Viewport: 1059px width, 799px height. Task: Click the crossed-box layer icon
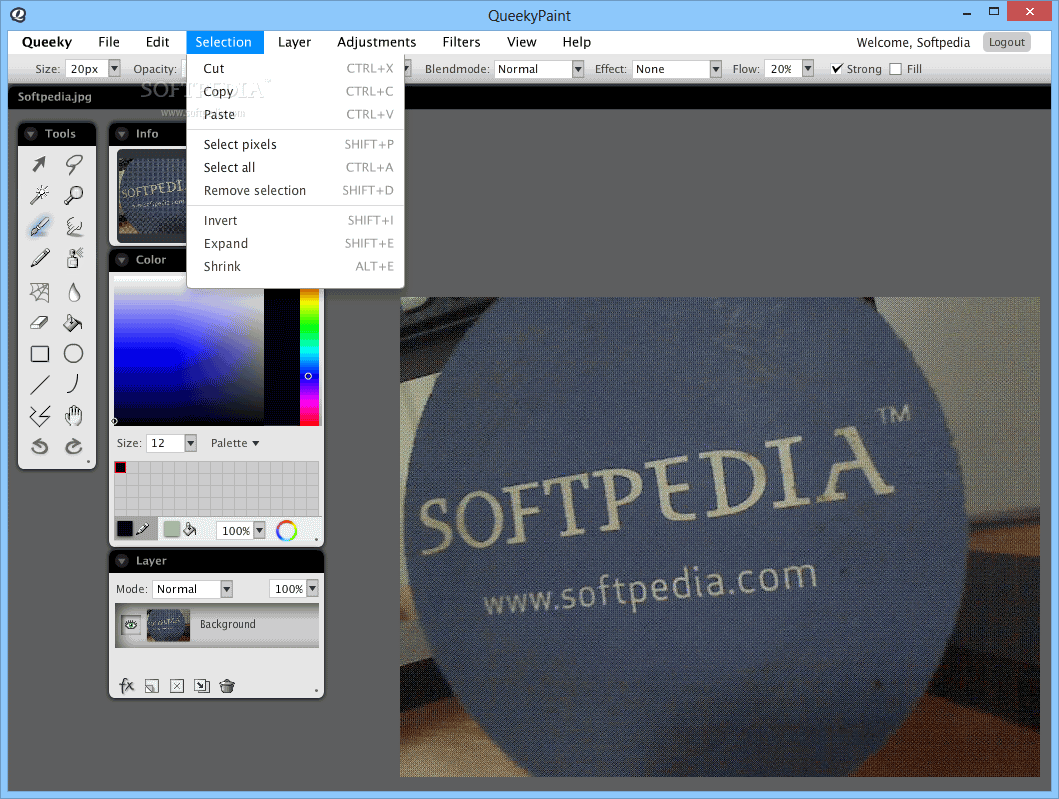pyautogui.click(x=177, y=686)
